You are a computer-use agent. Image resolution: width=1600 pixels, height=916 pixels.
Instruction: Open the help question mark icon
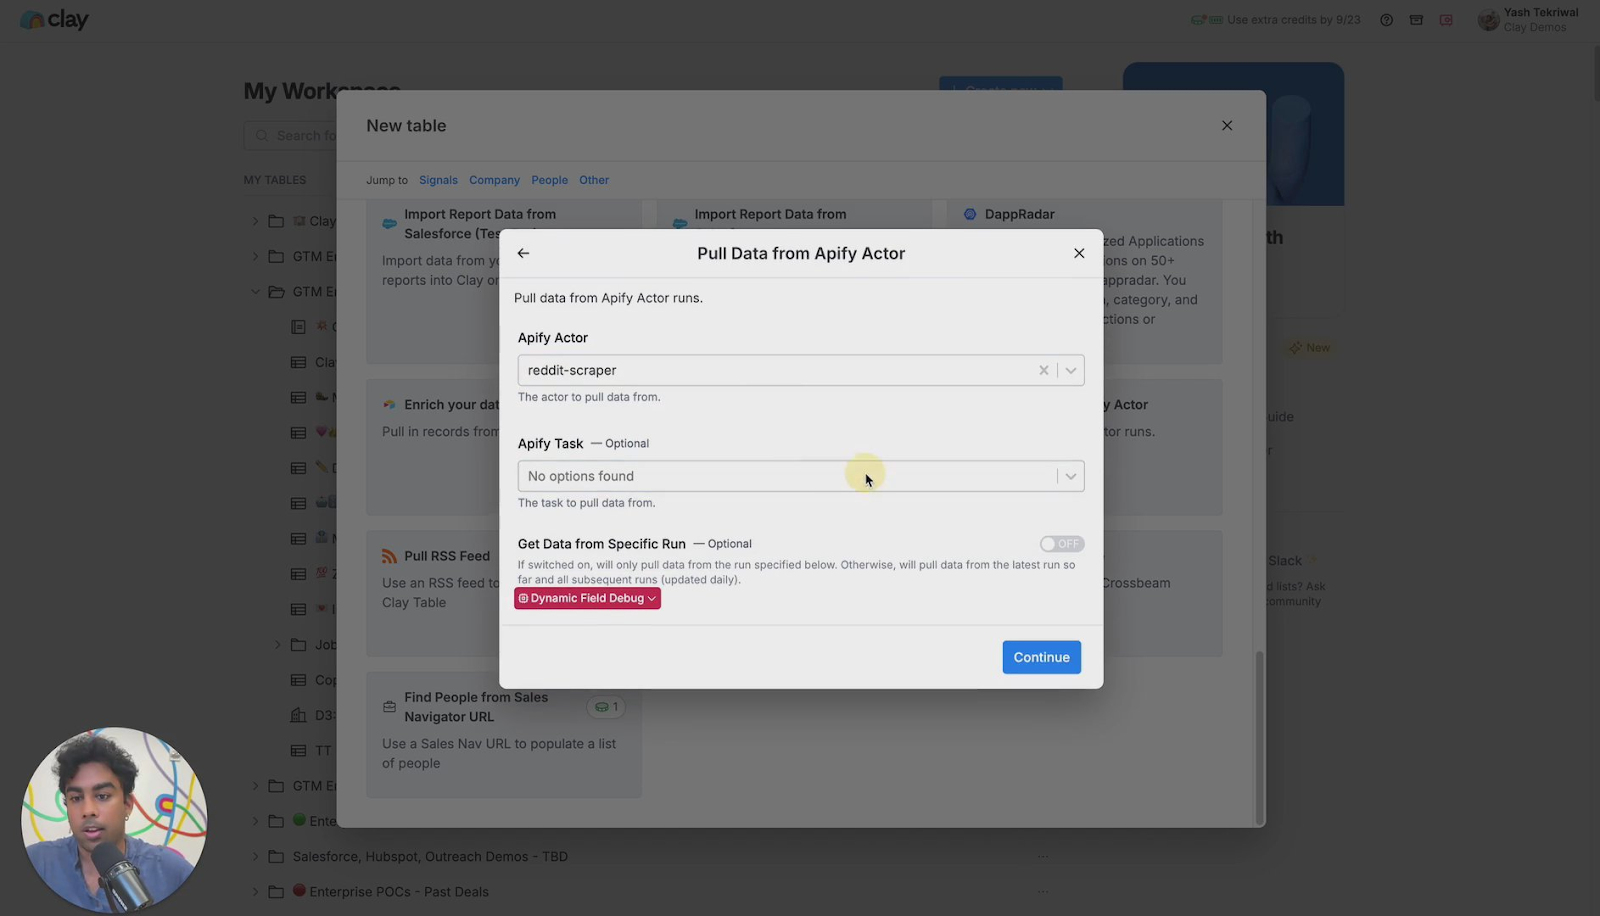click(1386, 20)
